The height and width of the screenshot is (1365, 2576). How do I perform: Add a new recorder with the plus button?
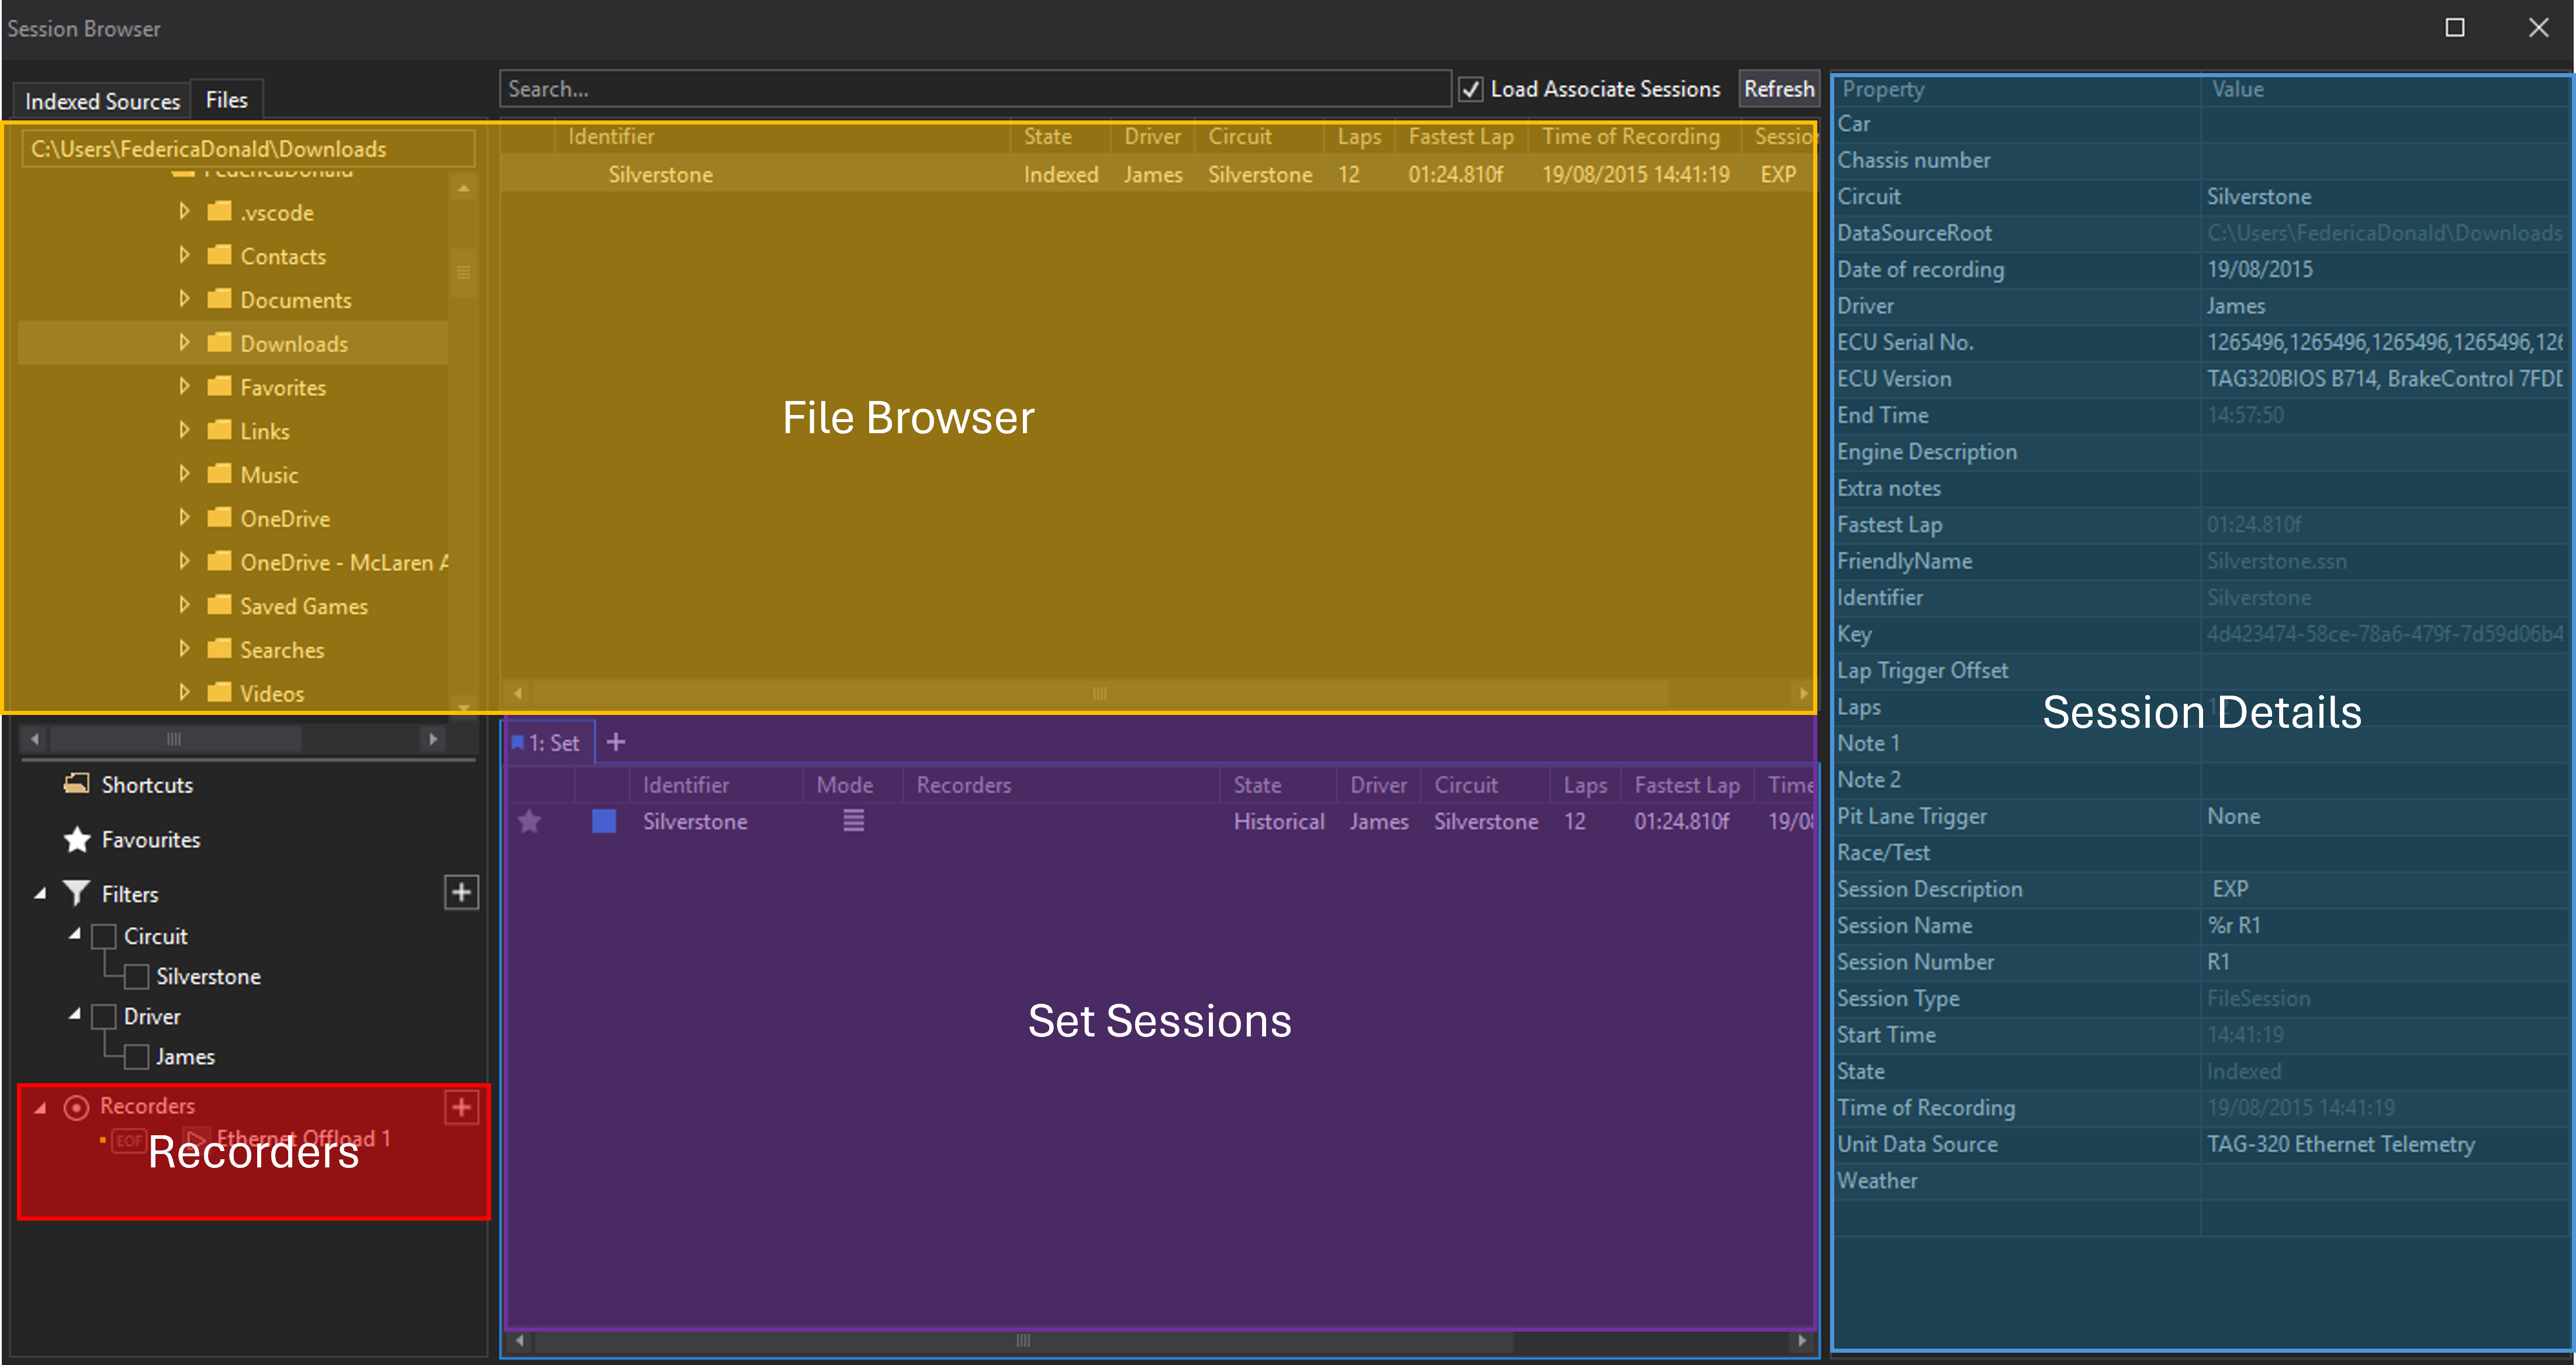click(x=461, y=1107)
